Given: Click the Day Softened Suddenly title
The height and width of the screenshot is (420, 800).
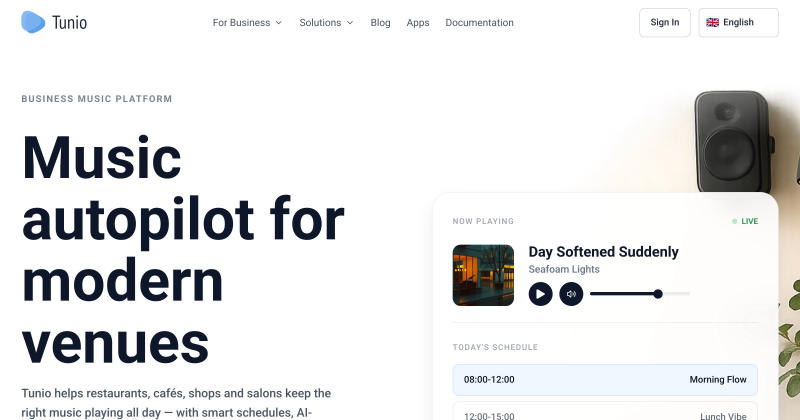Looking at the screenshot, I should click(x=604, y=252).
